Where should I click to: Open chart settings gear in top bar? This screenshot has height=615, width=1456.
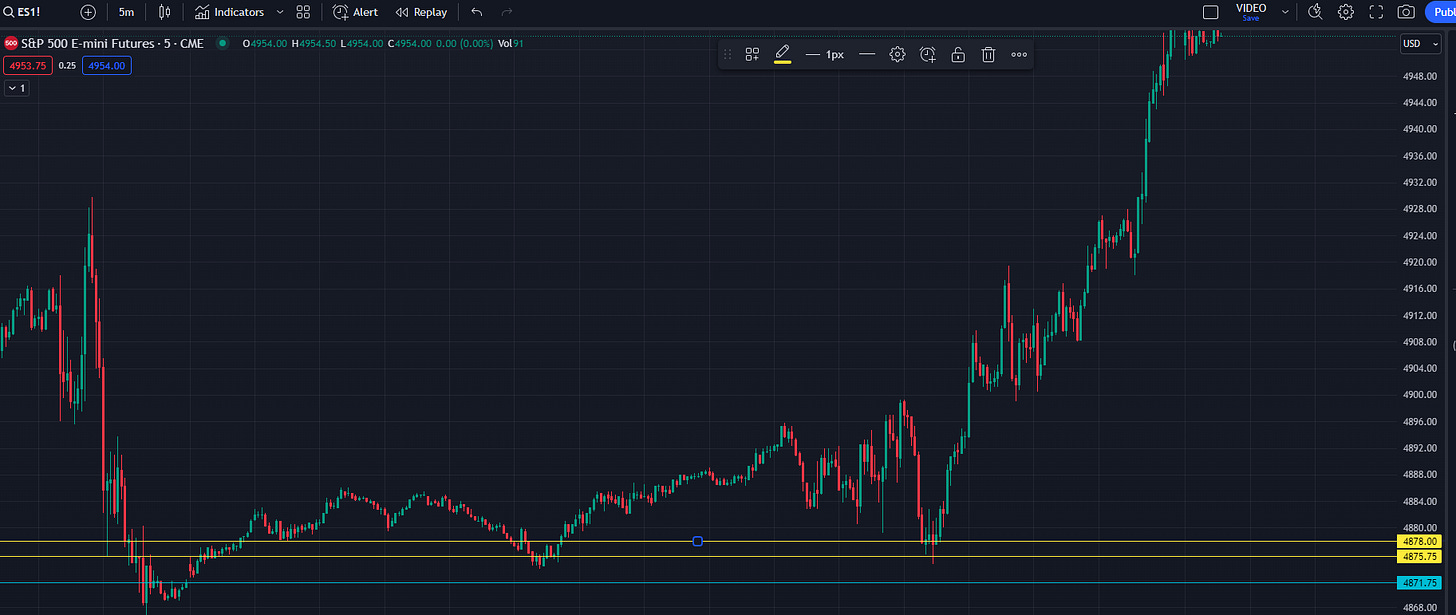tap(1346, 12)
